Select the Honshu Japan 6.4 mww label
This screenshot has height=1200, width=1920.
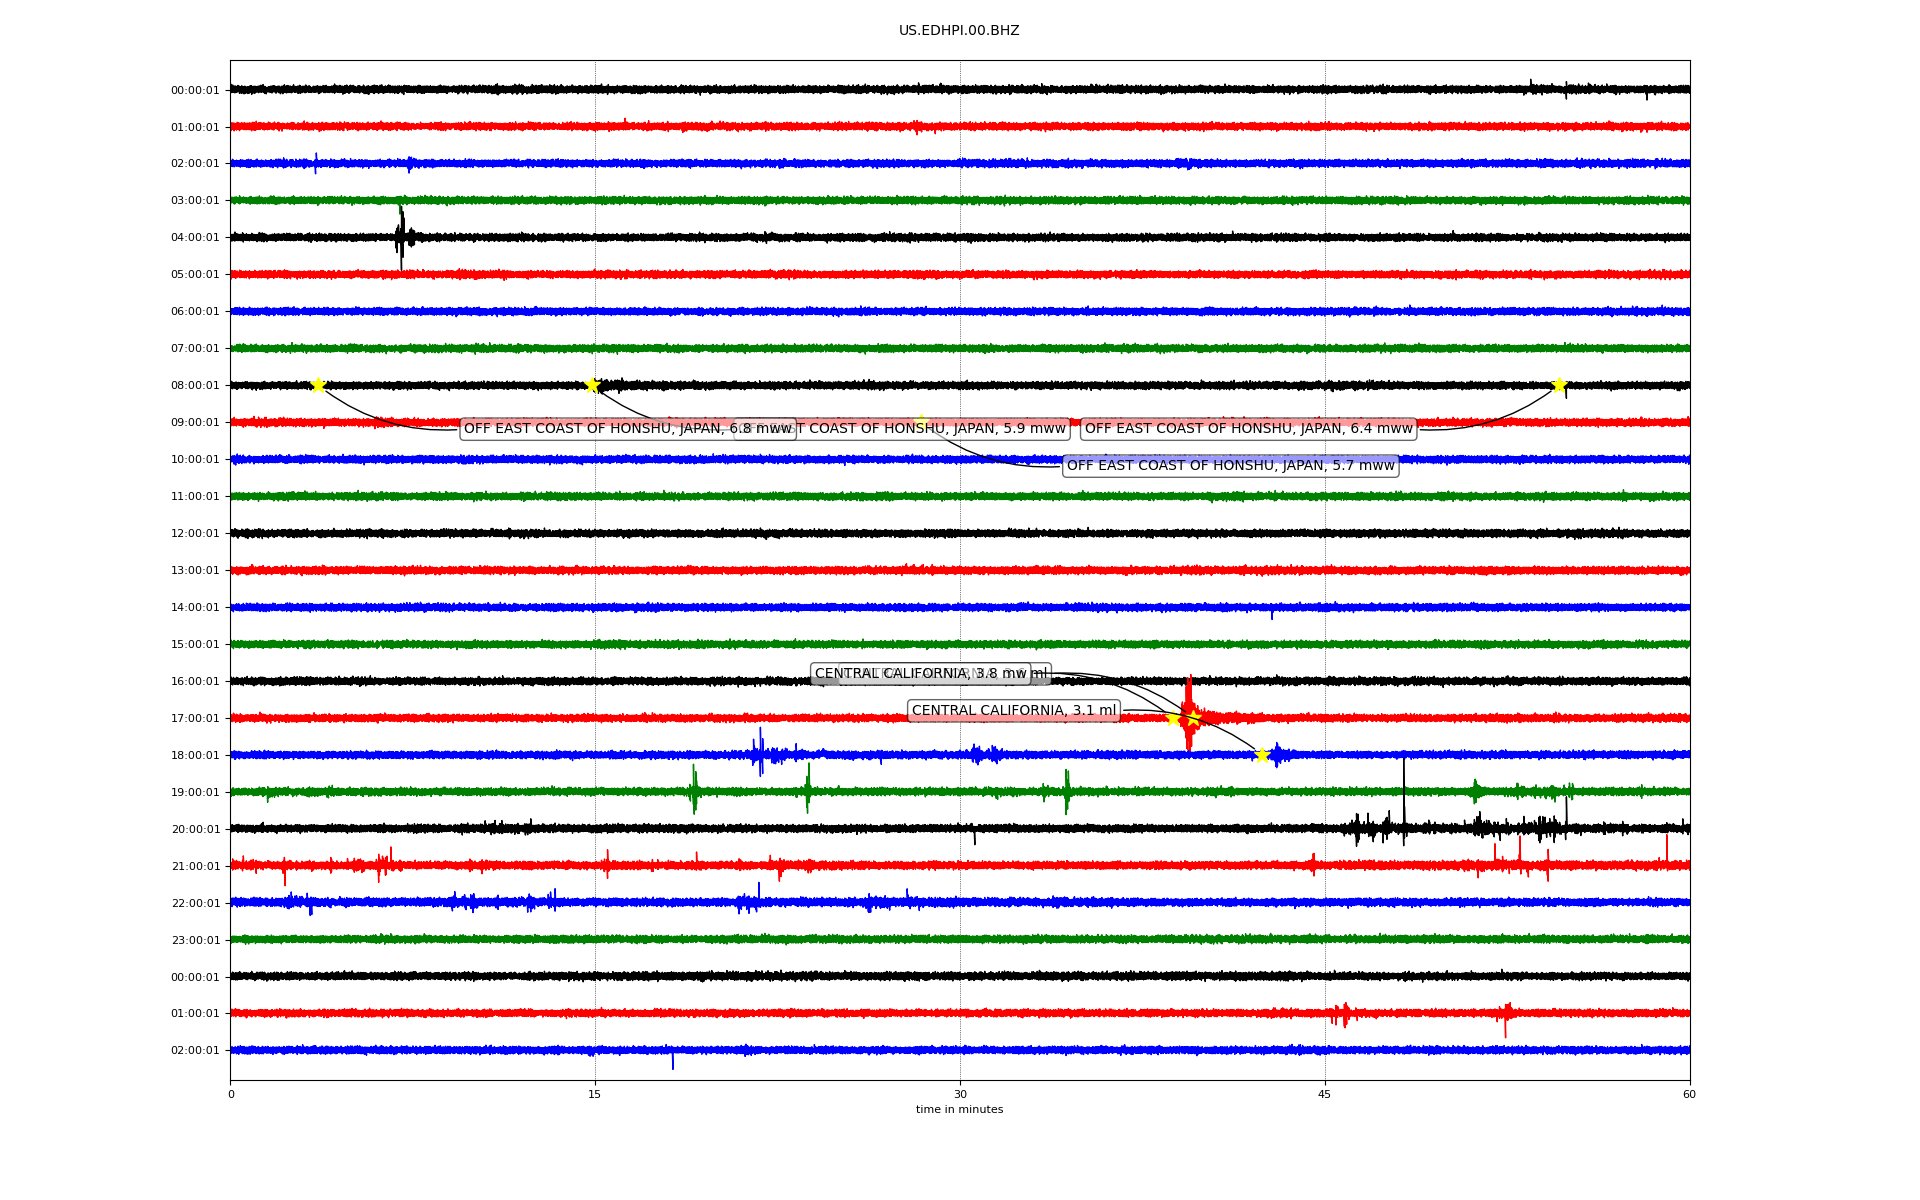click(x=1248, y=429)
